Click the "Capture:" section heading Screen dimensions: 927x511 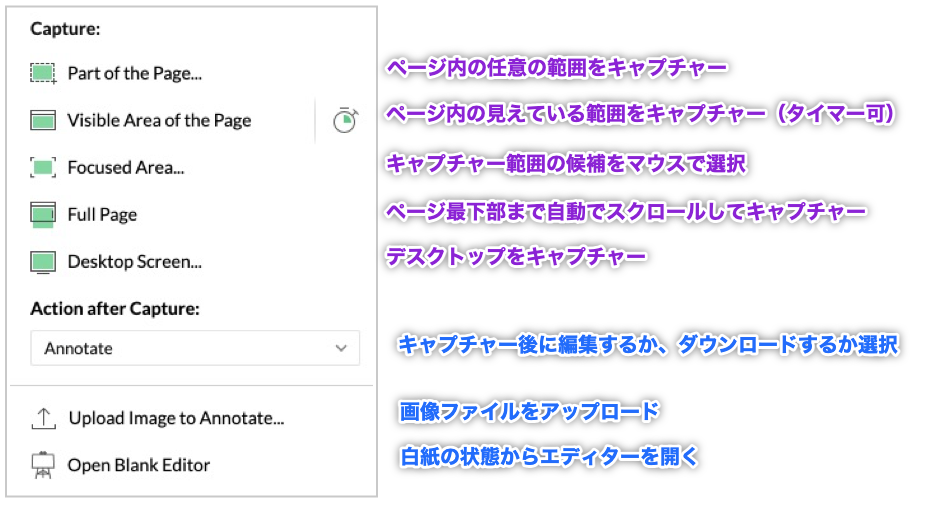tap(65, 29)
